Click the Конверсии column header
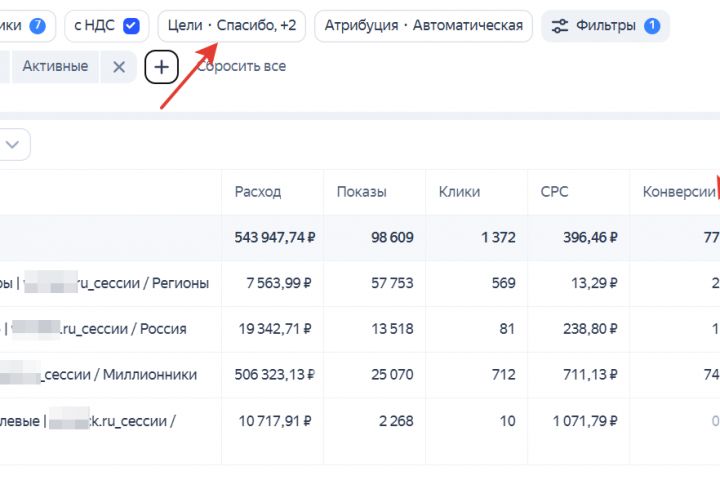Viewport: 720px width, 480px height. [x=678, y=192]
